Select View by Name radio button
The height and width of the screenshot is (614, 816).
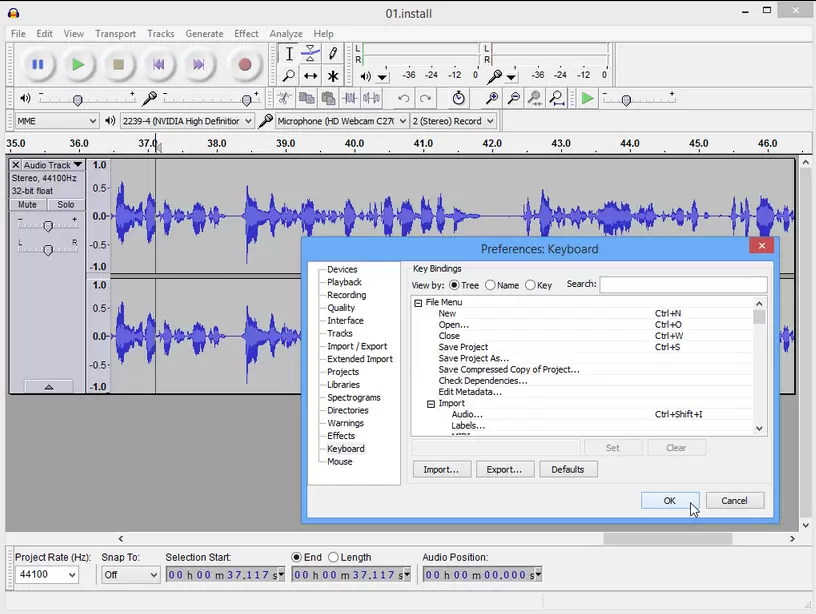click(x=490, y=285)
